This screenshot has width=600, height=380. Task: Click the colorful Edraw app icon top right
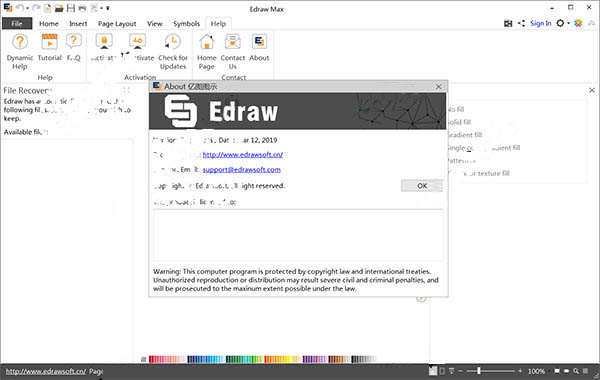[578, 23]
